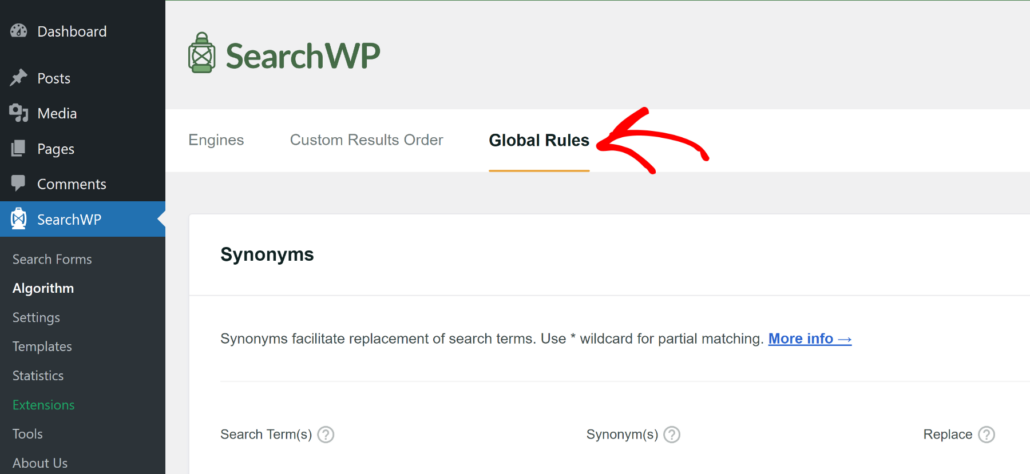Screen dimensions: 1030x474
Task: Open help tooltip for Search Term(s)
Action: pyautogui.click(x=326, y=435)
